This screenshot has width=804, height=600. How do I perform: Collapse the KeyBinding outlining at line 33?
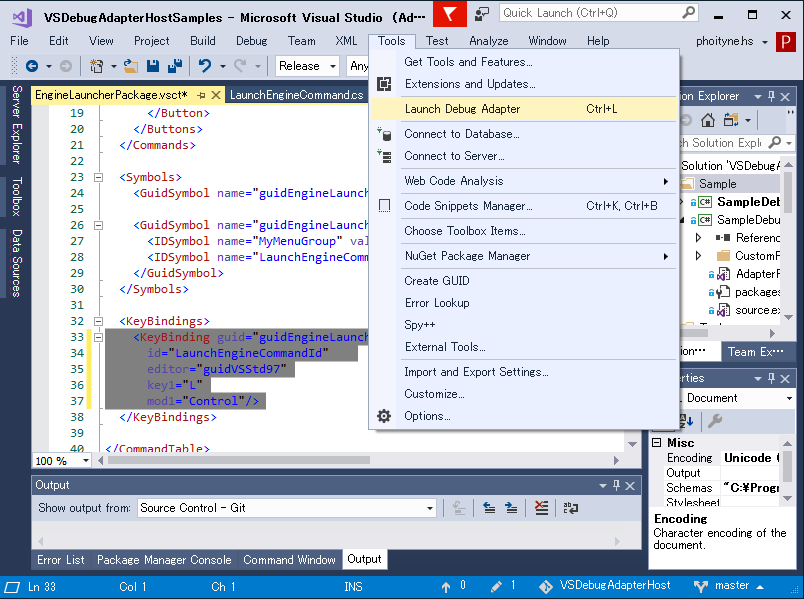[x=98, y=337]
